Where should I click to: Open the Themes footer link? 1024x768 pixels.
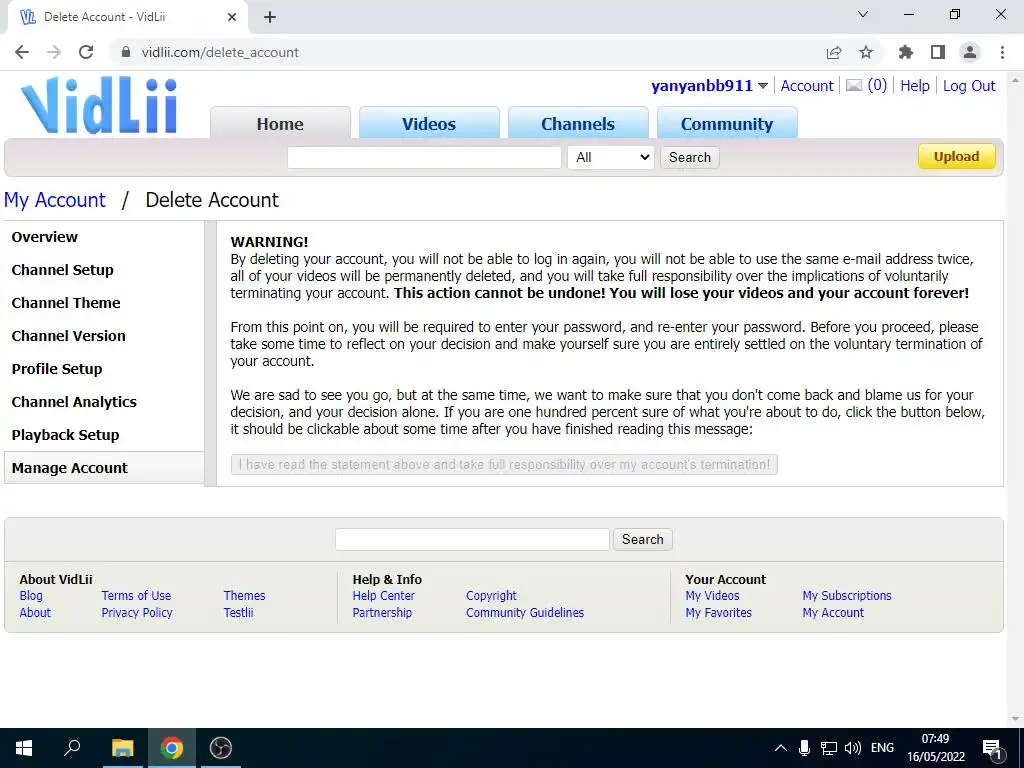[x=244, y=596]
